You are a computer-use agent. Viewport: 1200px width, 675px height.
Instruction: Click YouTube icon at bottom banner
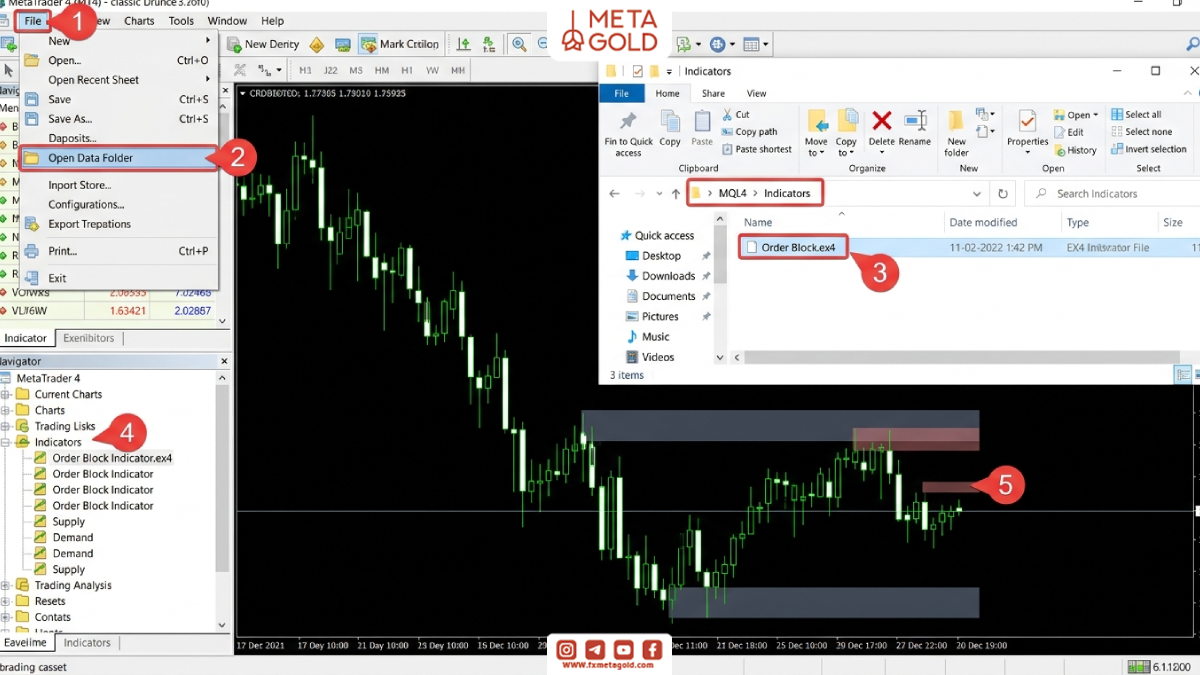[624, 649]
